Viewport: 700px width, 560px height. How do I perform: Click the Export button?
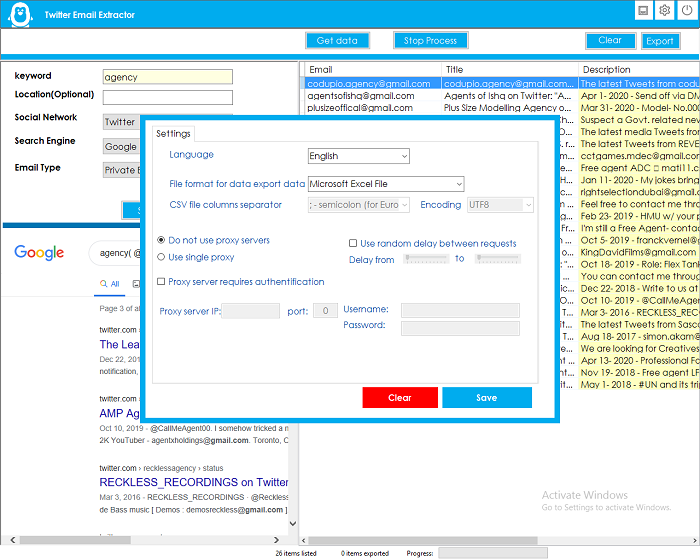pyautogui.click(x=660, y=41)
